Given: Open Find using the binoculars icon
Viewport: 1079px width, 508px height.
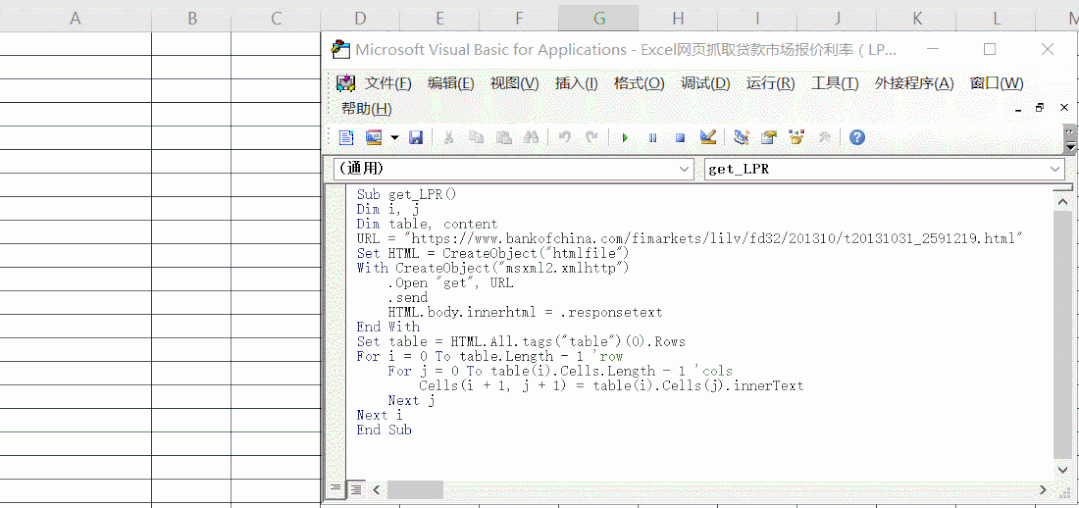Looking at the screenshot, I should coord(531,138).
